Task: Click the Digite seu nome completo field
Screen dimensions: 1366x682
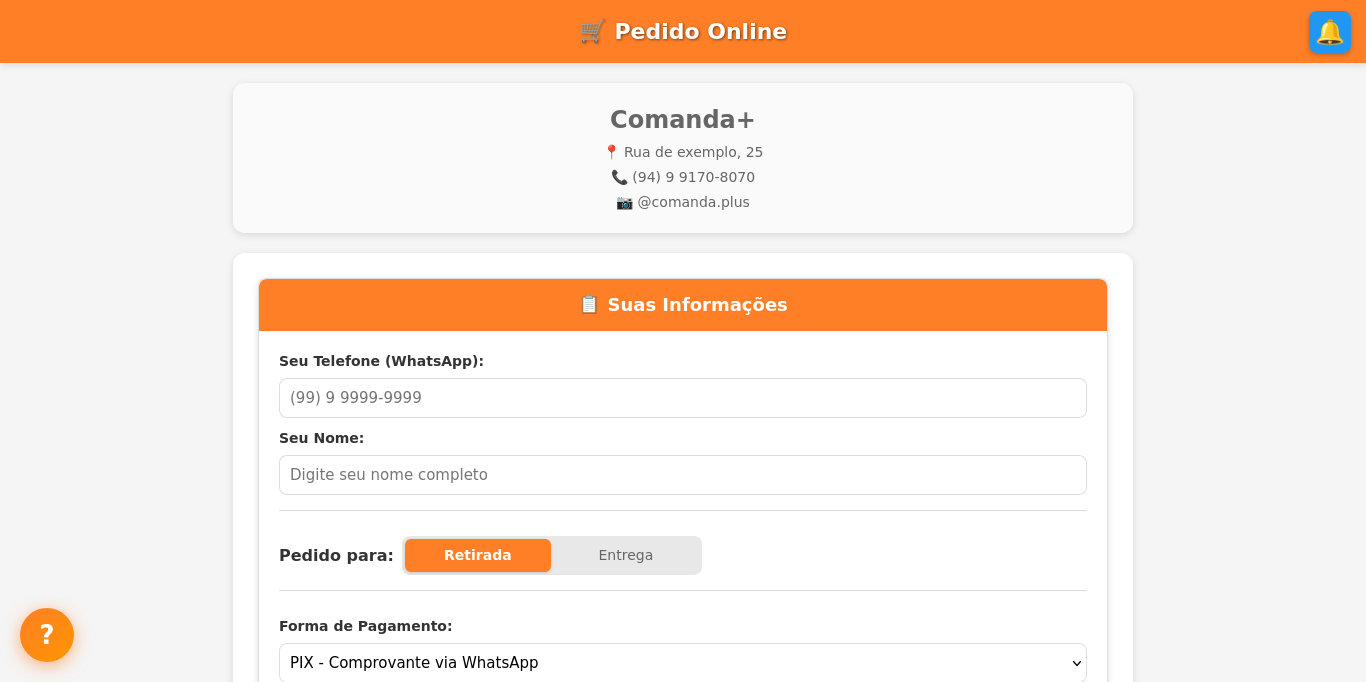Action: click(x=683, y=474)
